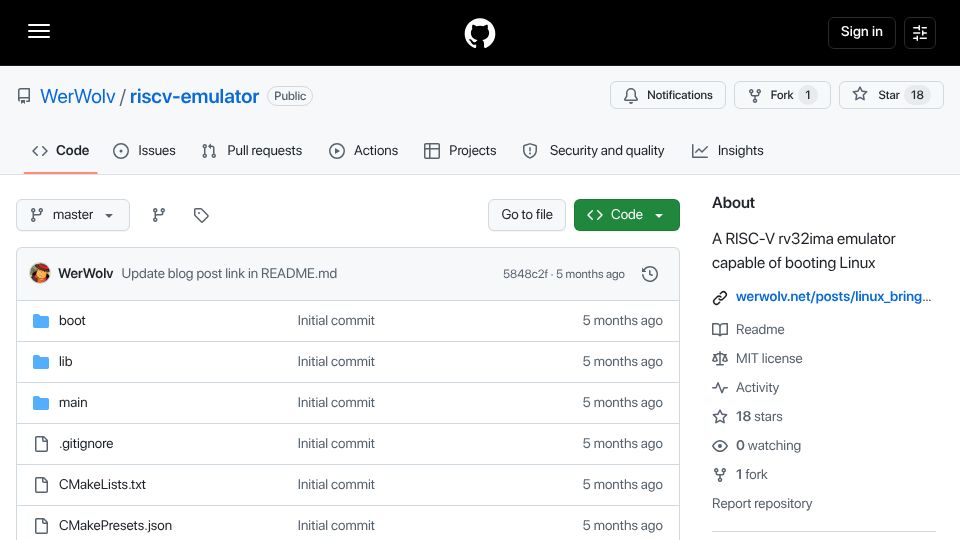
Task: View the star count badge 18
Action: tap(917, 95)
